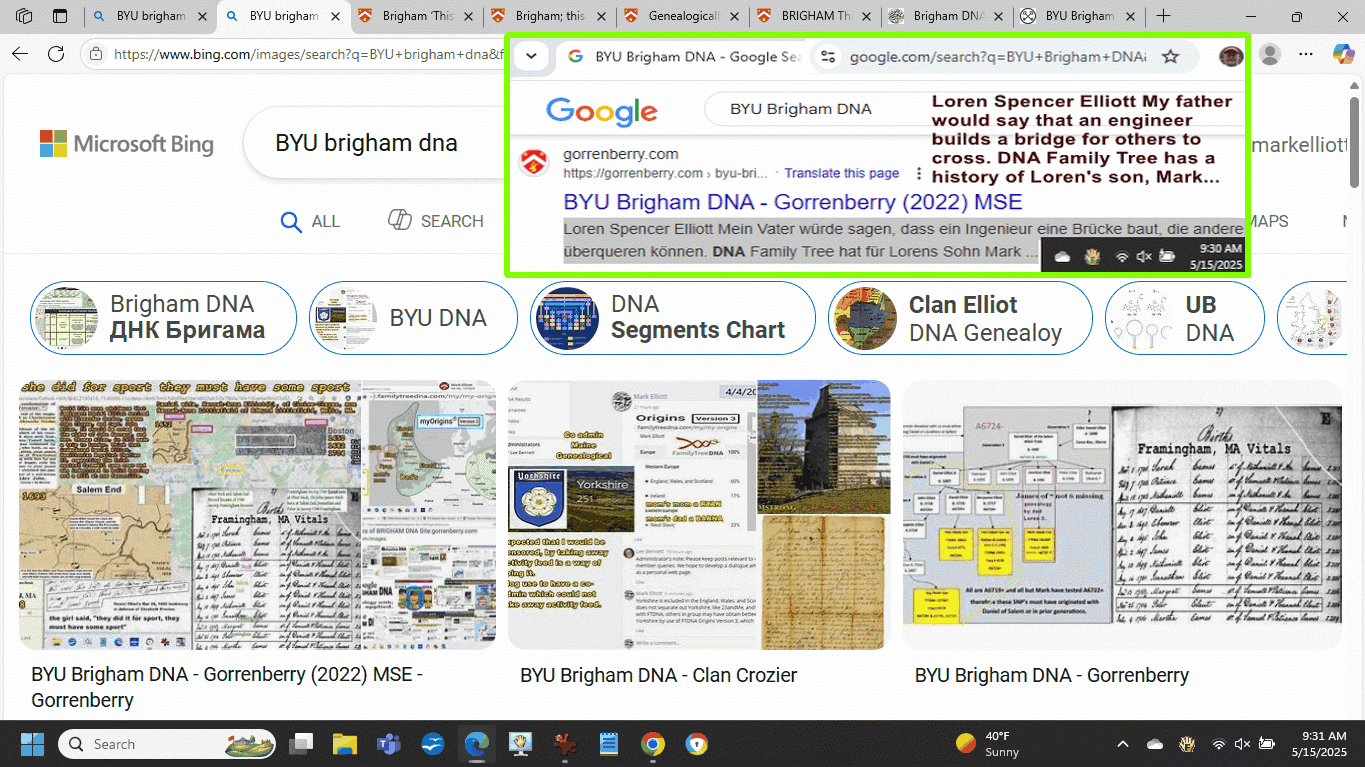Image resolution: width=1365 pixels, height=767 pixels.
Task: Select the Bing ALL results tab
Action: click(311, 221)
